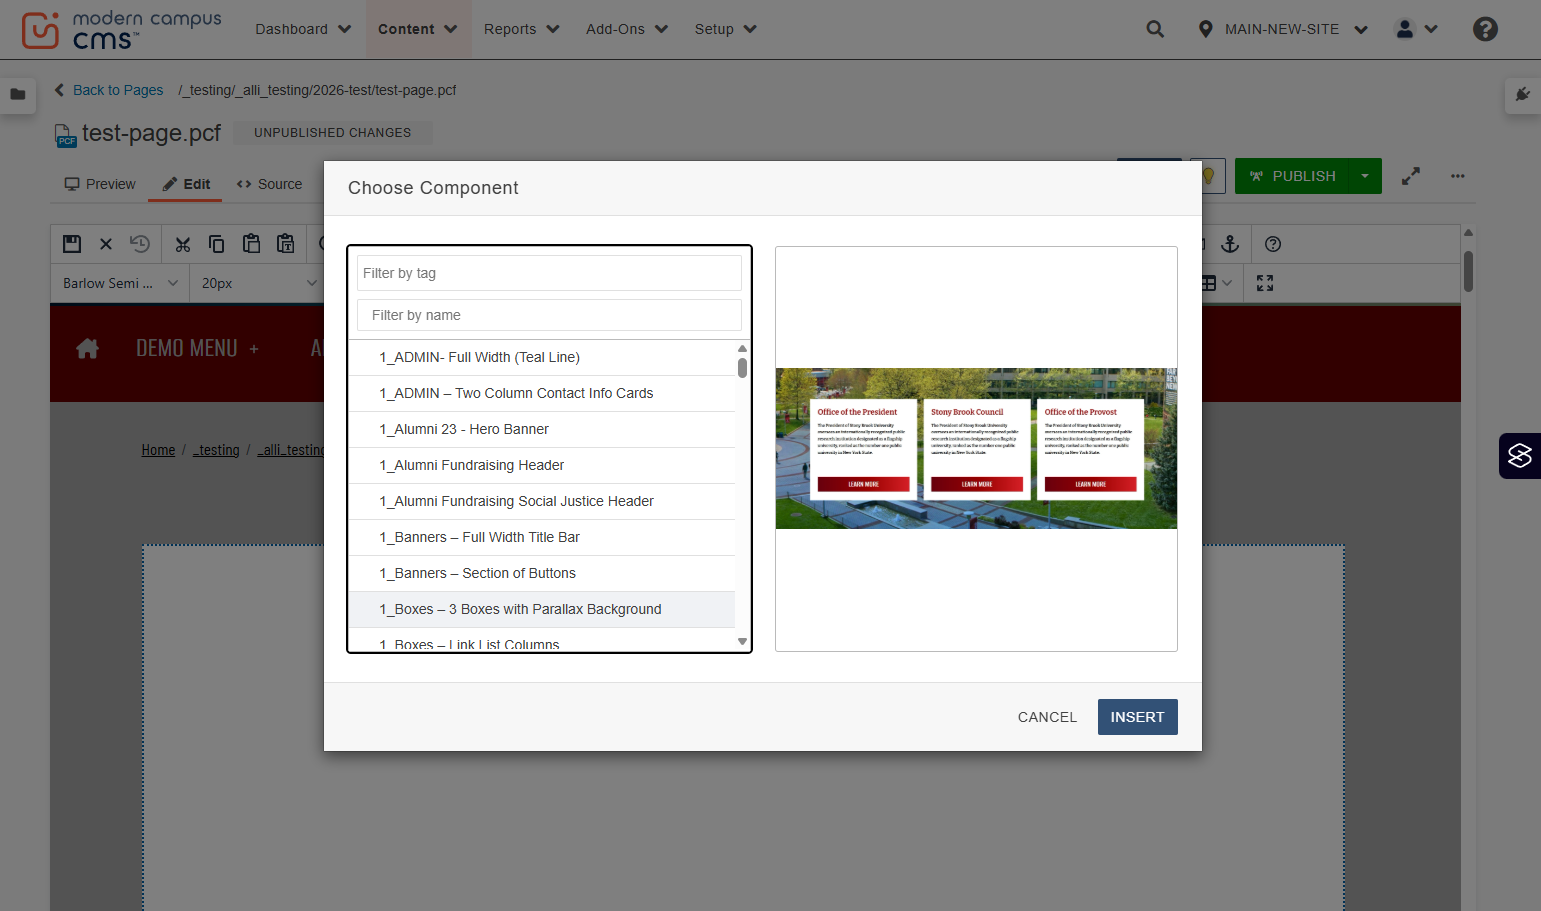Viewport: 1541px width, 911px height.
Task: Switch to the Source tab
Action: pyautogui.click(x=270, y=184)
